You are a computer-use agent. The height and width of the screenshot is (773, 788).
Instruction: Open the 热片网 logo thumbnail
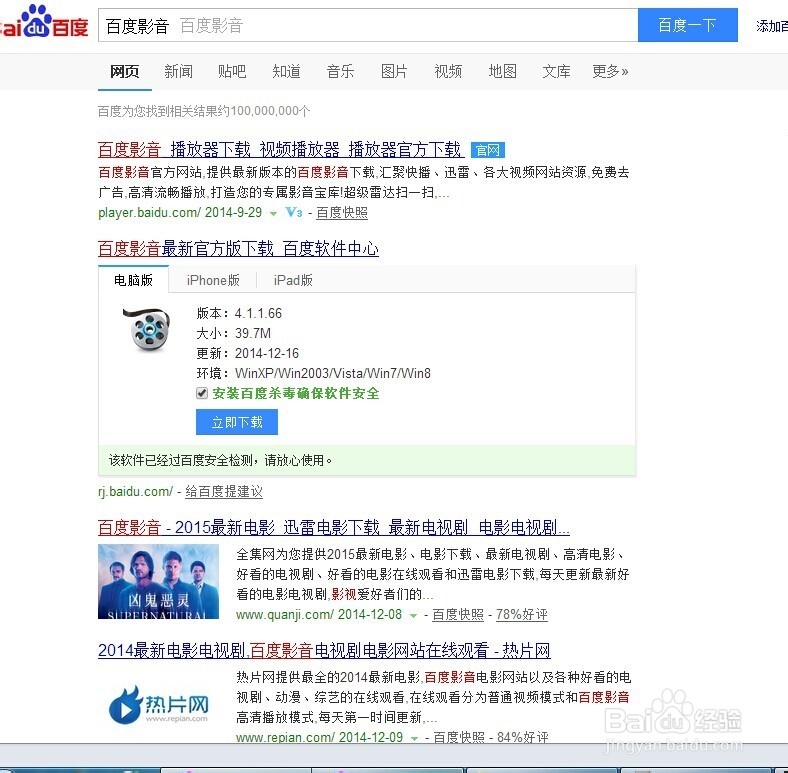click(x=158, y=705)
